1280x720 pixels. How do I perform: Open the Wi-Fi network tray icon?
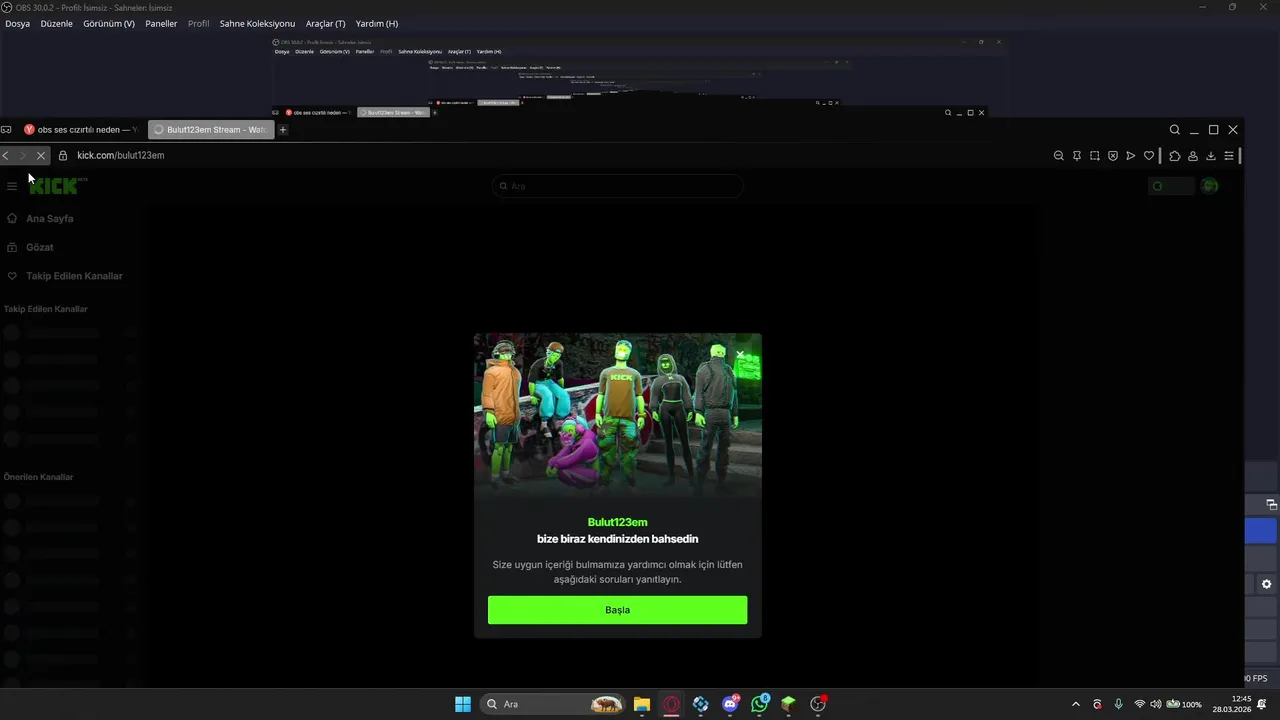tap(1140, 704)
